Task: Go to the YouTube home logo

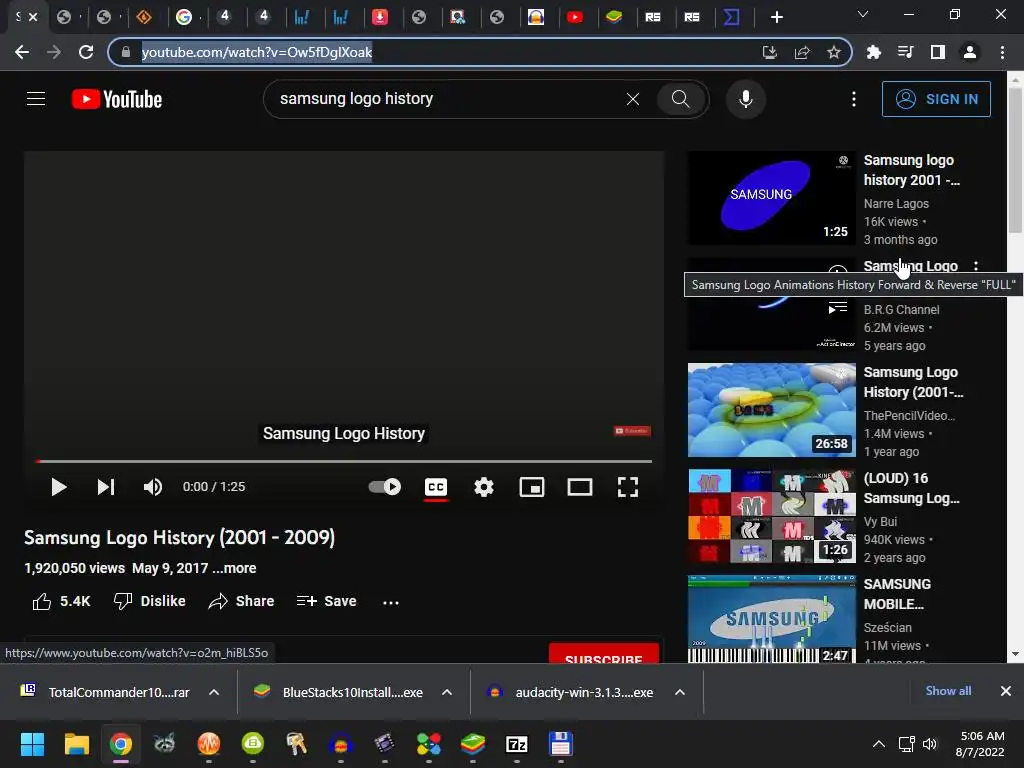Action: (x=117, y=99)
